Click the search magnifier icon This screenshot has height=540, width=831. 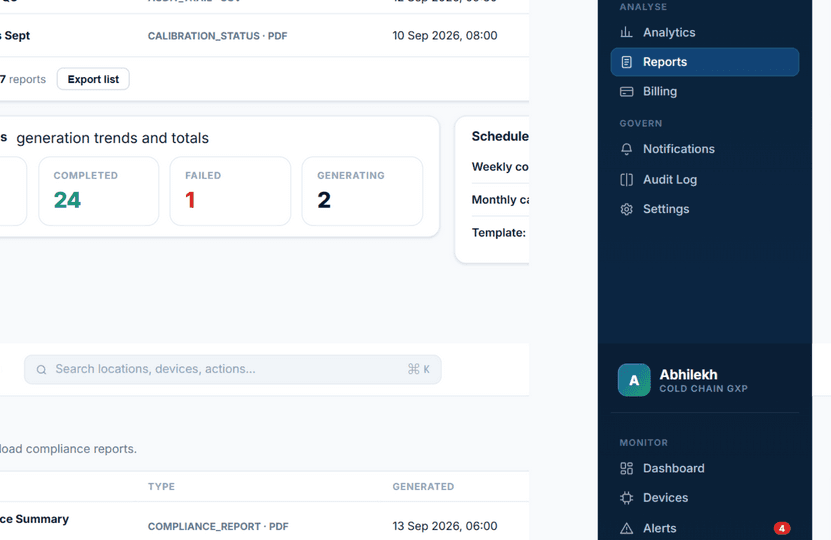tap(41, 370)
